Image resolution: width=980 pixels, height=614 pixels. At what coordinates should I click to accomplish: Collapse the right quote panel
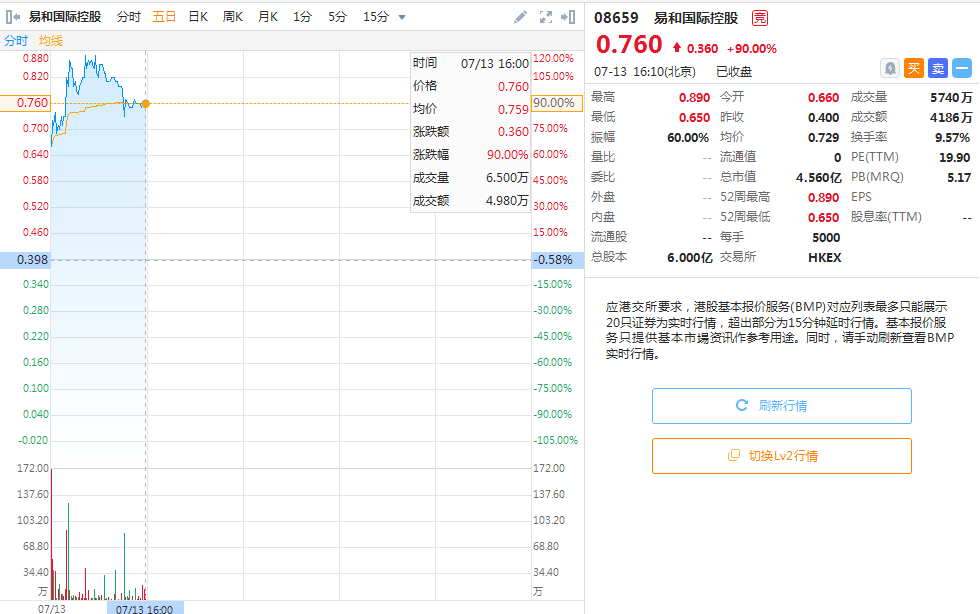569,17
